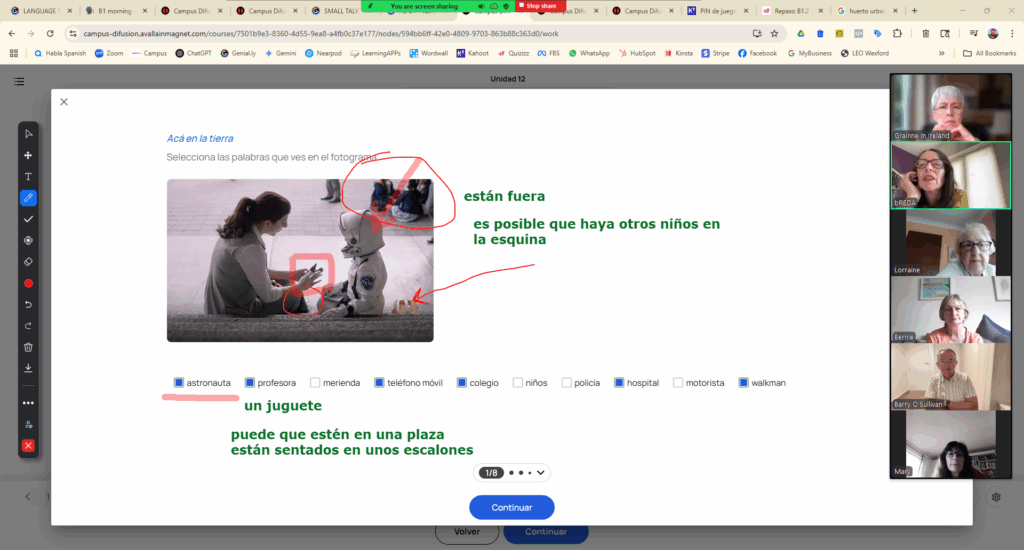Open WhatsApp bookmark
This screenshot has height=550, width=1024.
pyautogui.click(x=588, y=54)
